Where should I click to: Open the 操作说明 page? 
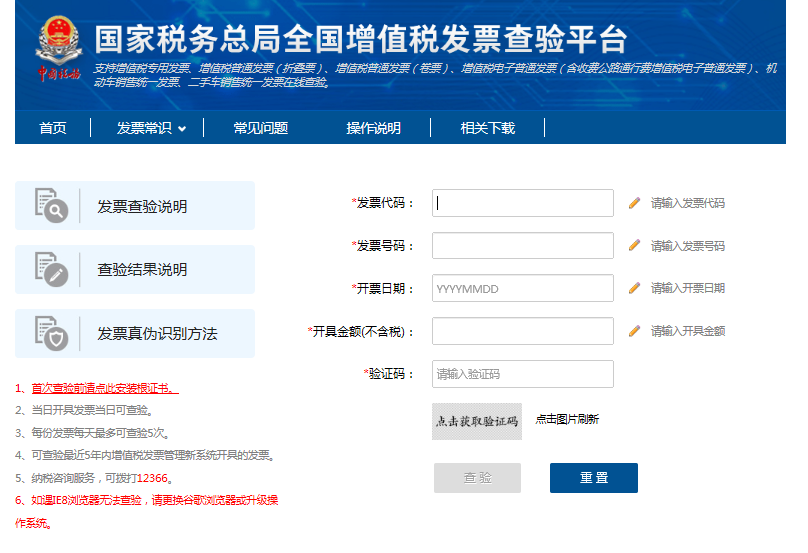coord(374,128)
